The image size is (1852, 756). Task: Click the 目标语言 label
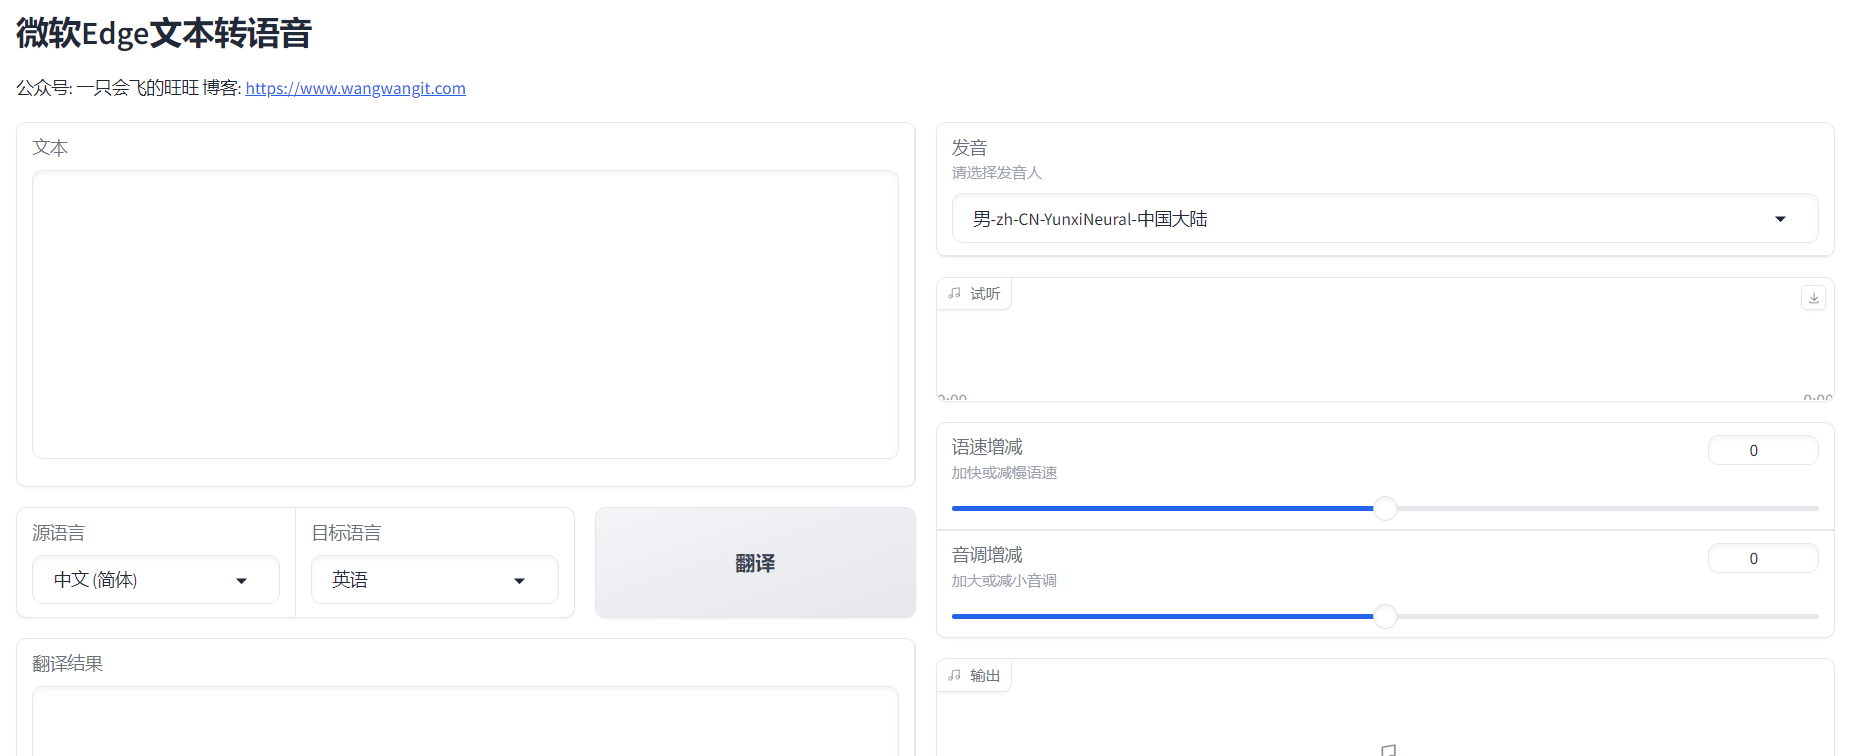click(346, 533)
